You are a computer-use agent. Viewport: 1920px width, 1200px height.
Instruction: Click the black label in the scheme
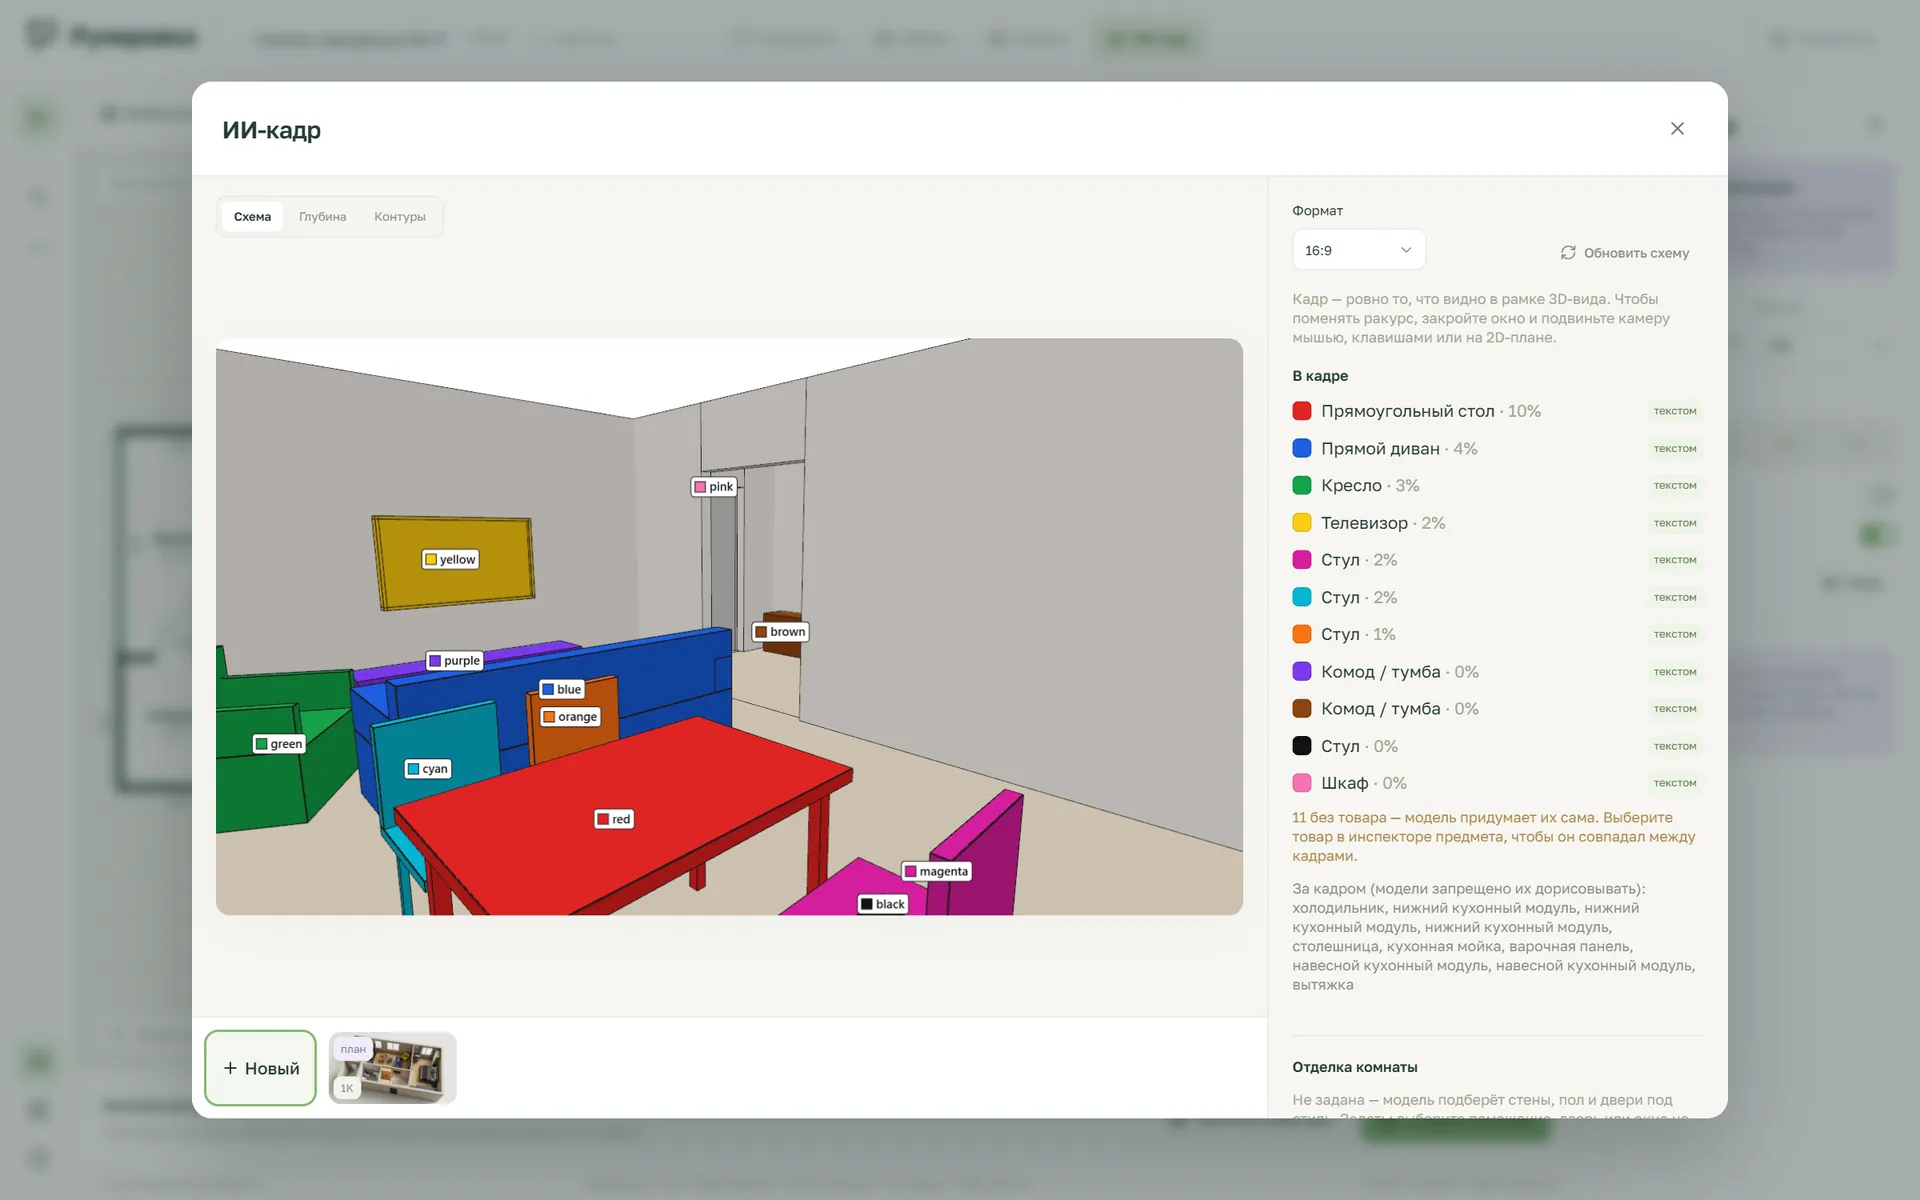[883, 904]
